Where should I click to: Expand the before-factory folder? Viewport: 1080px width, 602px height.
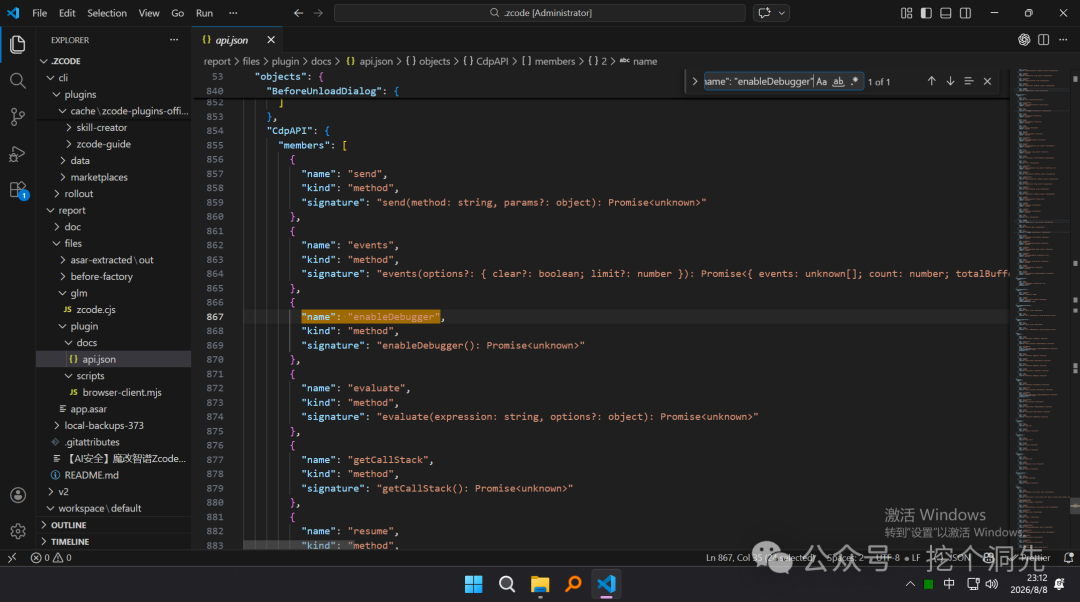tap(114, 276)
